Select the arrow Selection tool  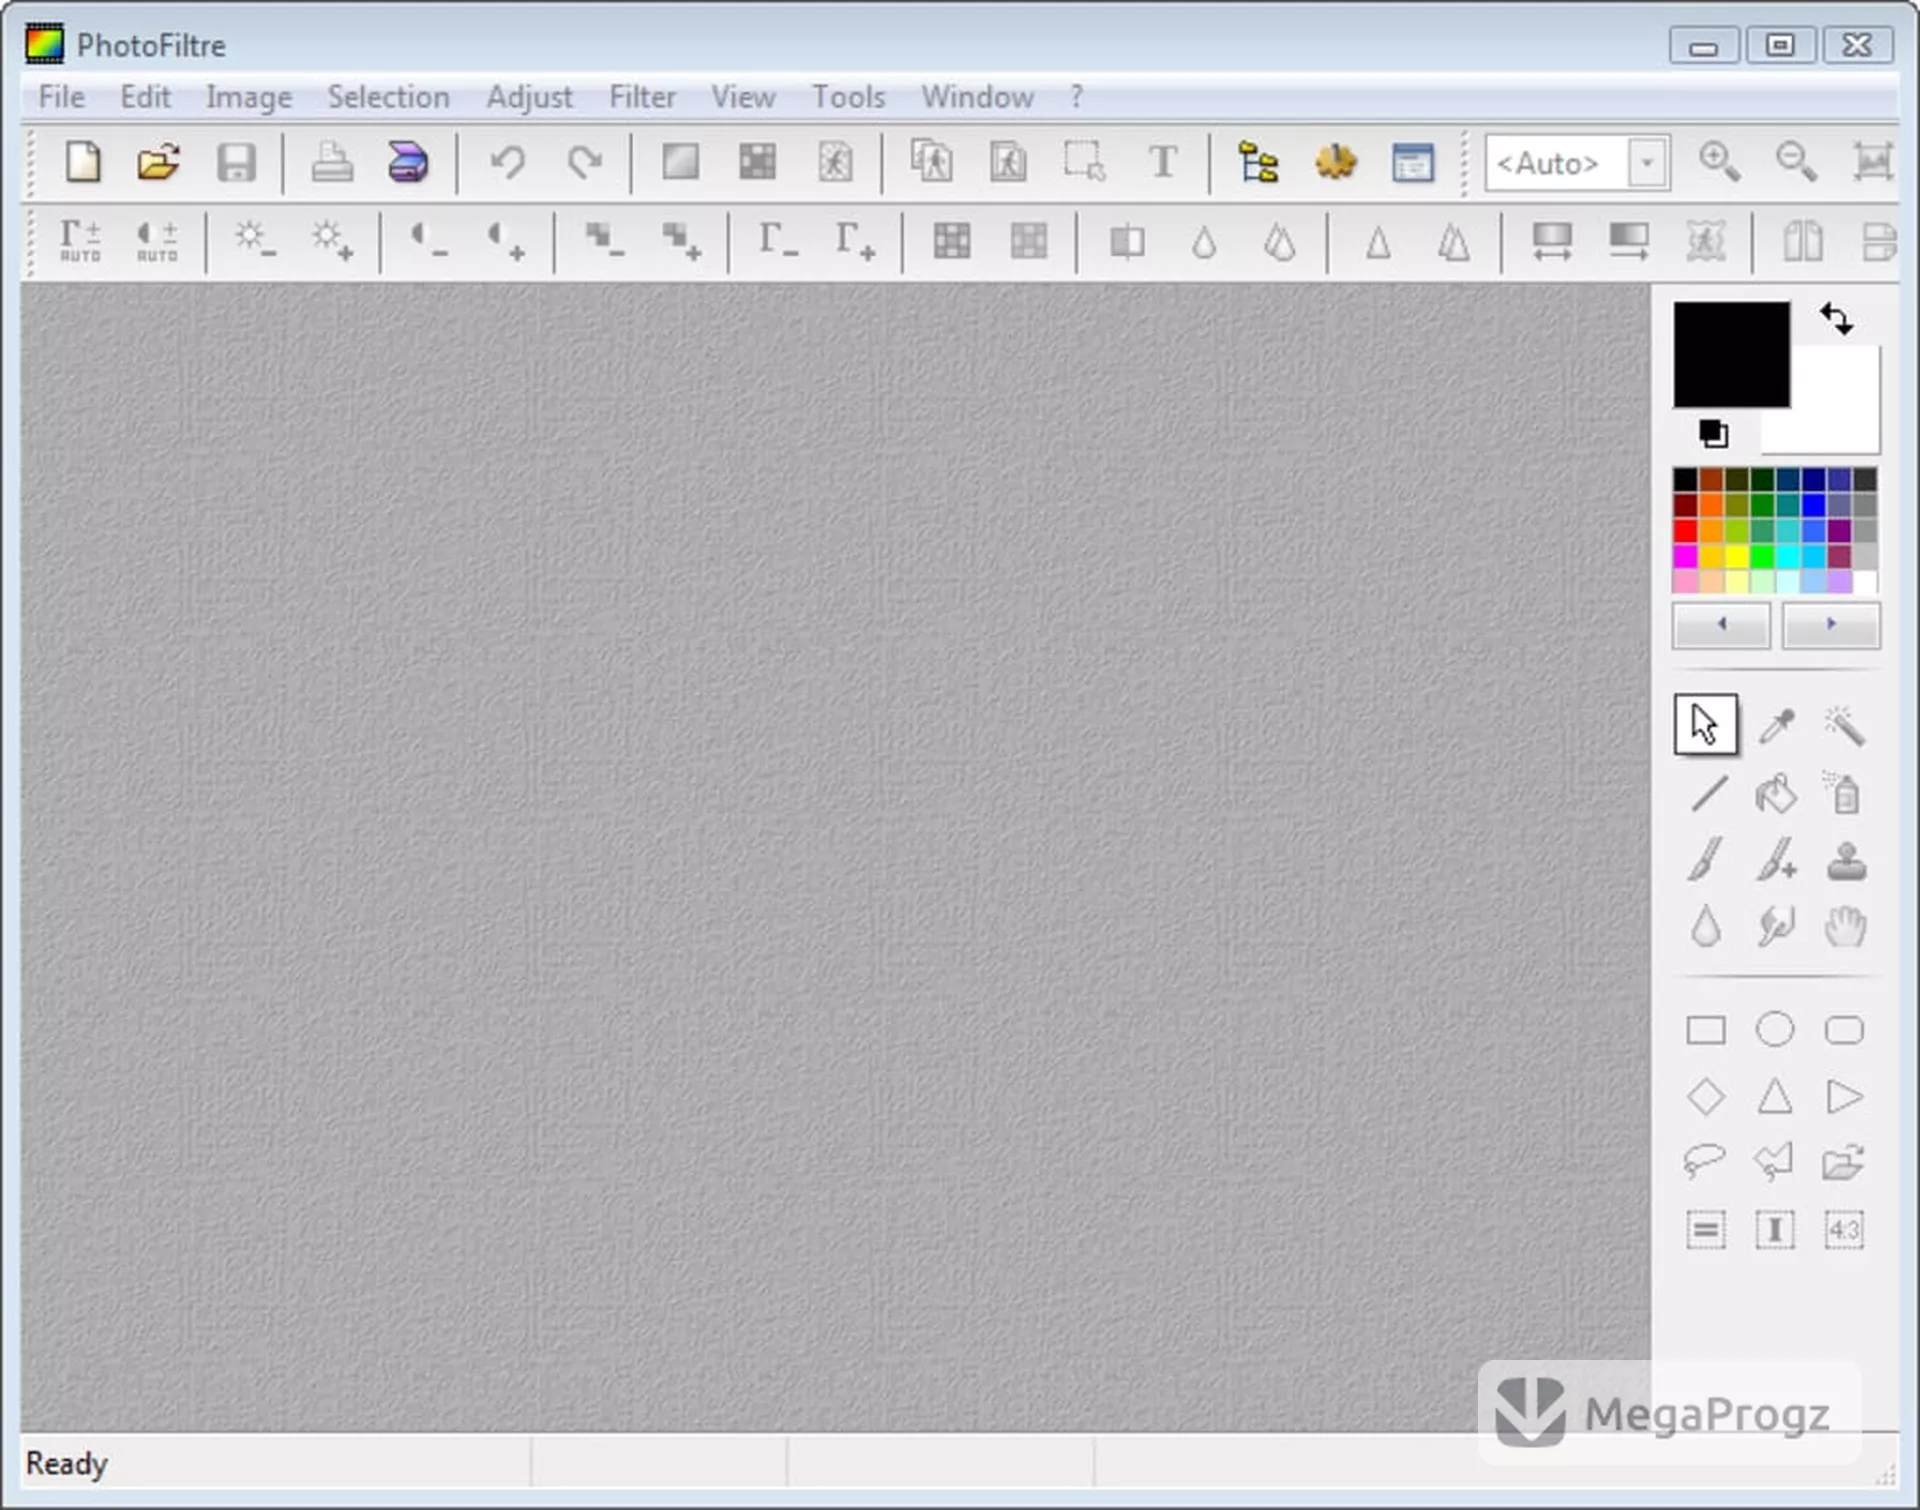1706,724
